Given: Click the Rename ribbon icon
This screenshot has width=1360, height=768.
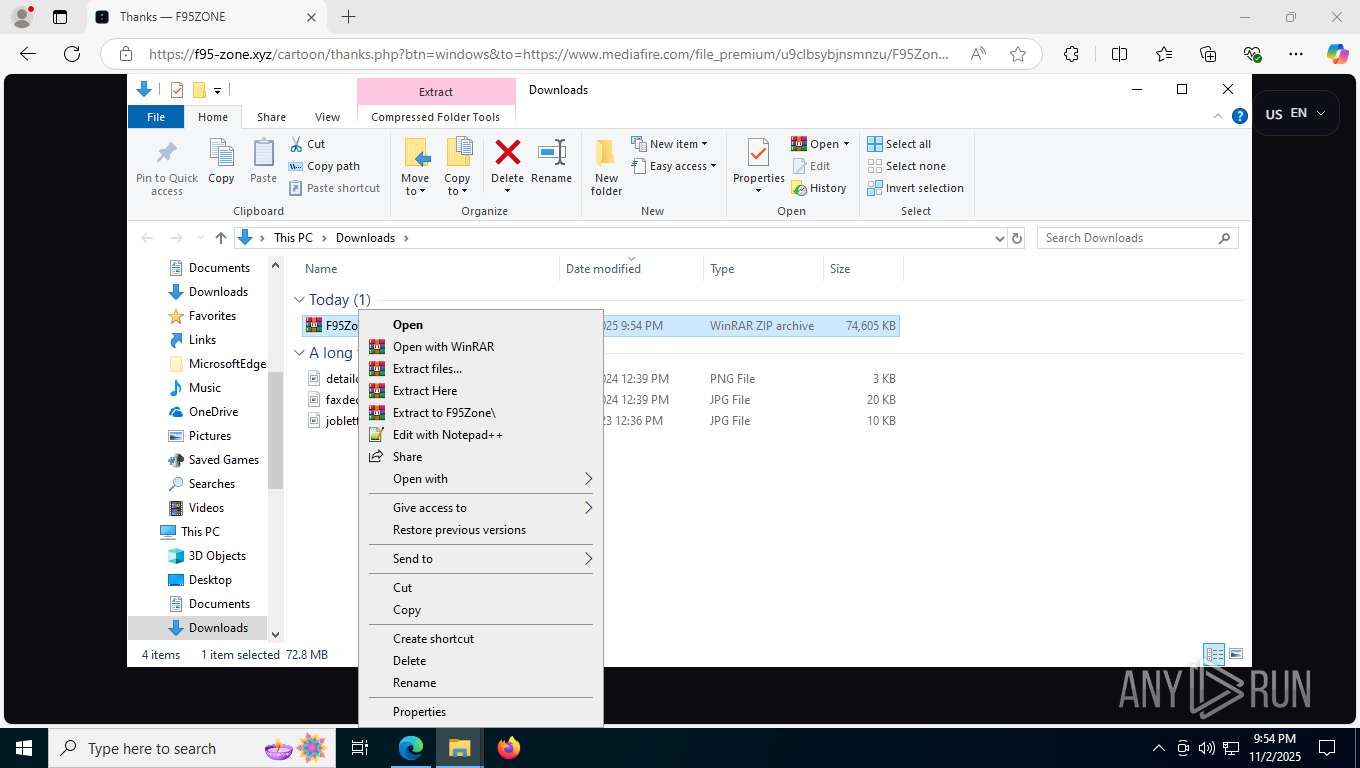Looking at the screenshot, I should (552, 152).
